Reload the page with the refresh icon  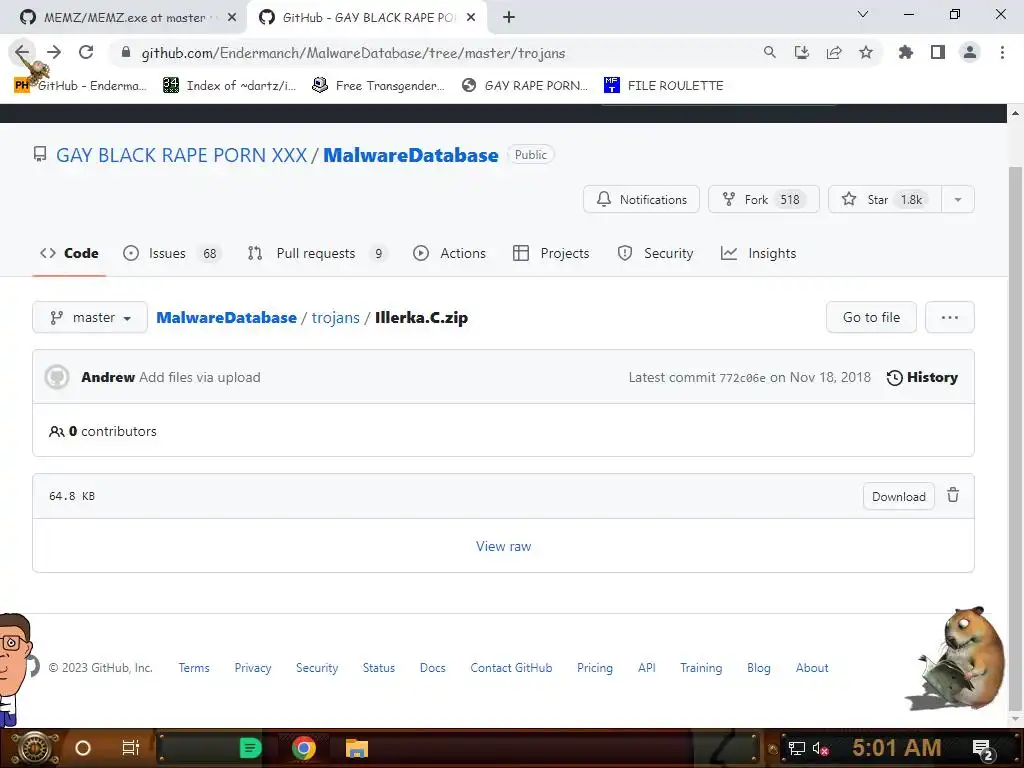(x=86, y=52)
